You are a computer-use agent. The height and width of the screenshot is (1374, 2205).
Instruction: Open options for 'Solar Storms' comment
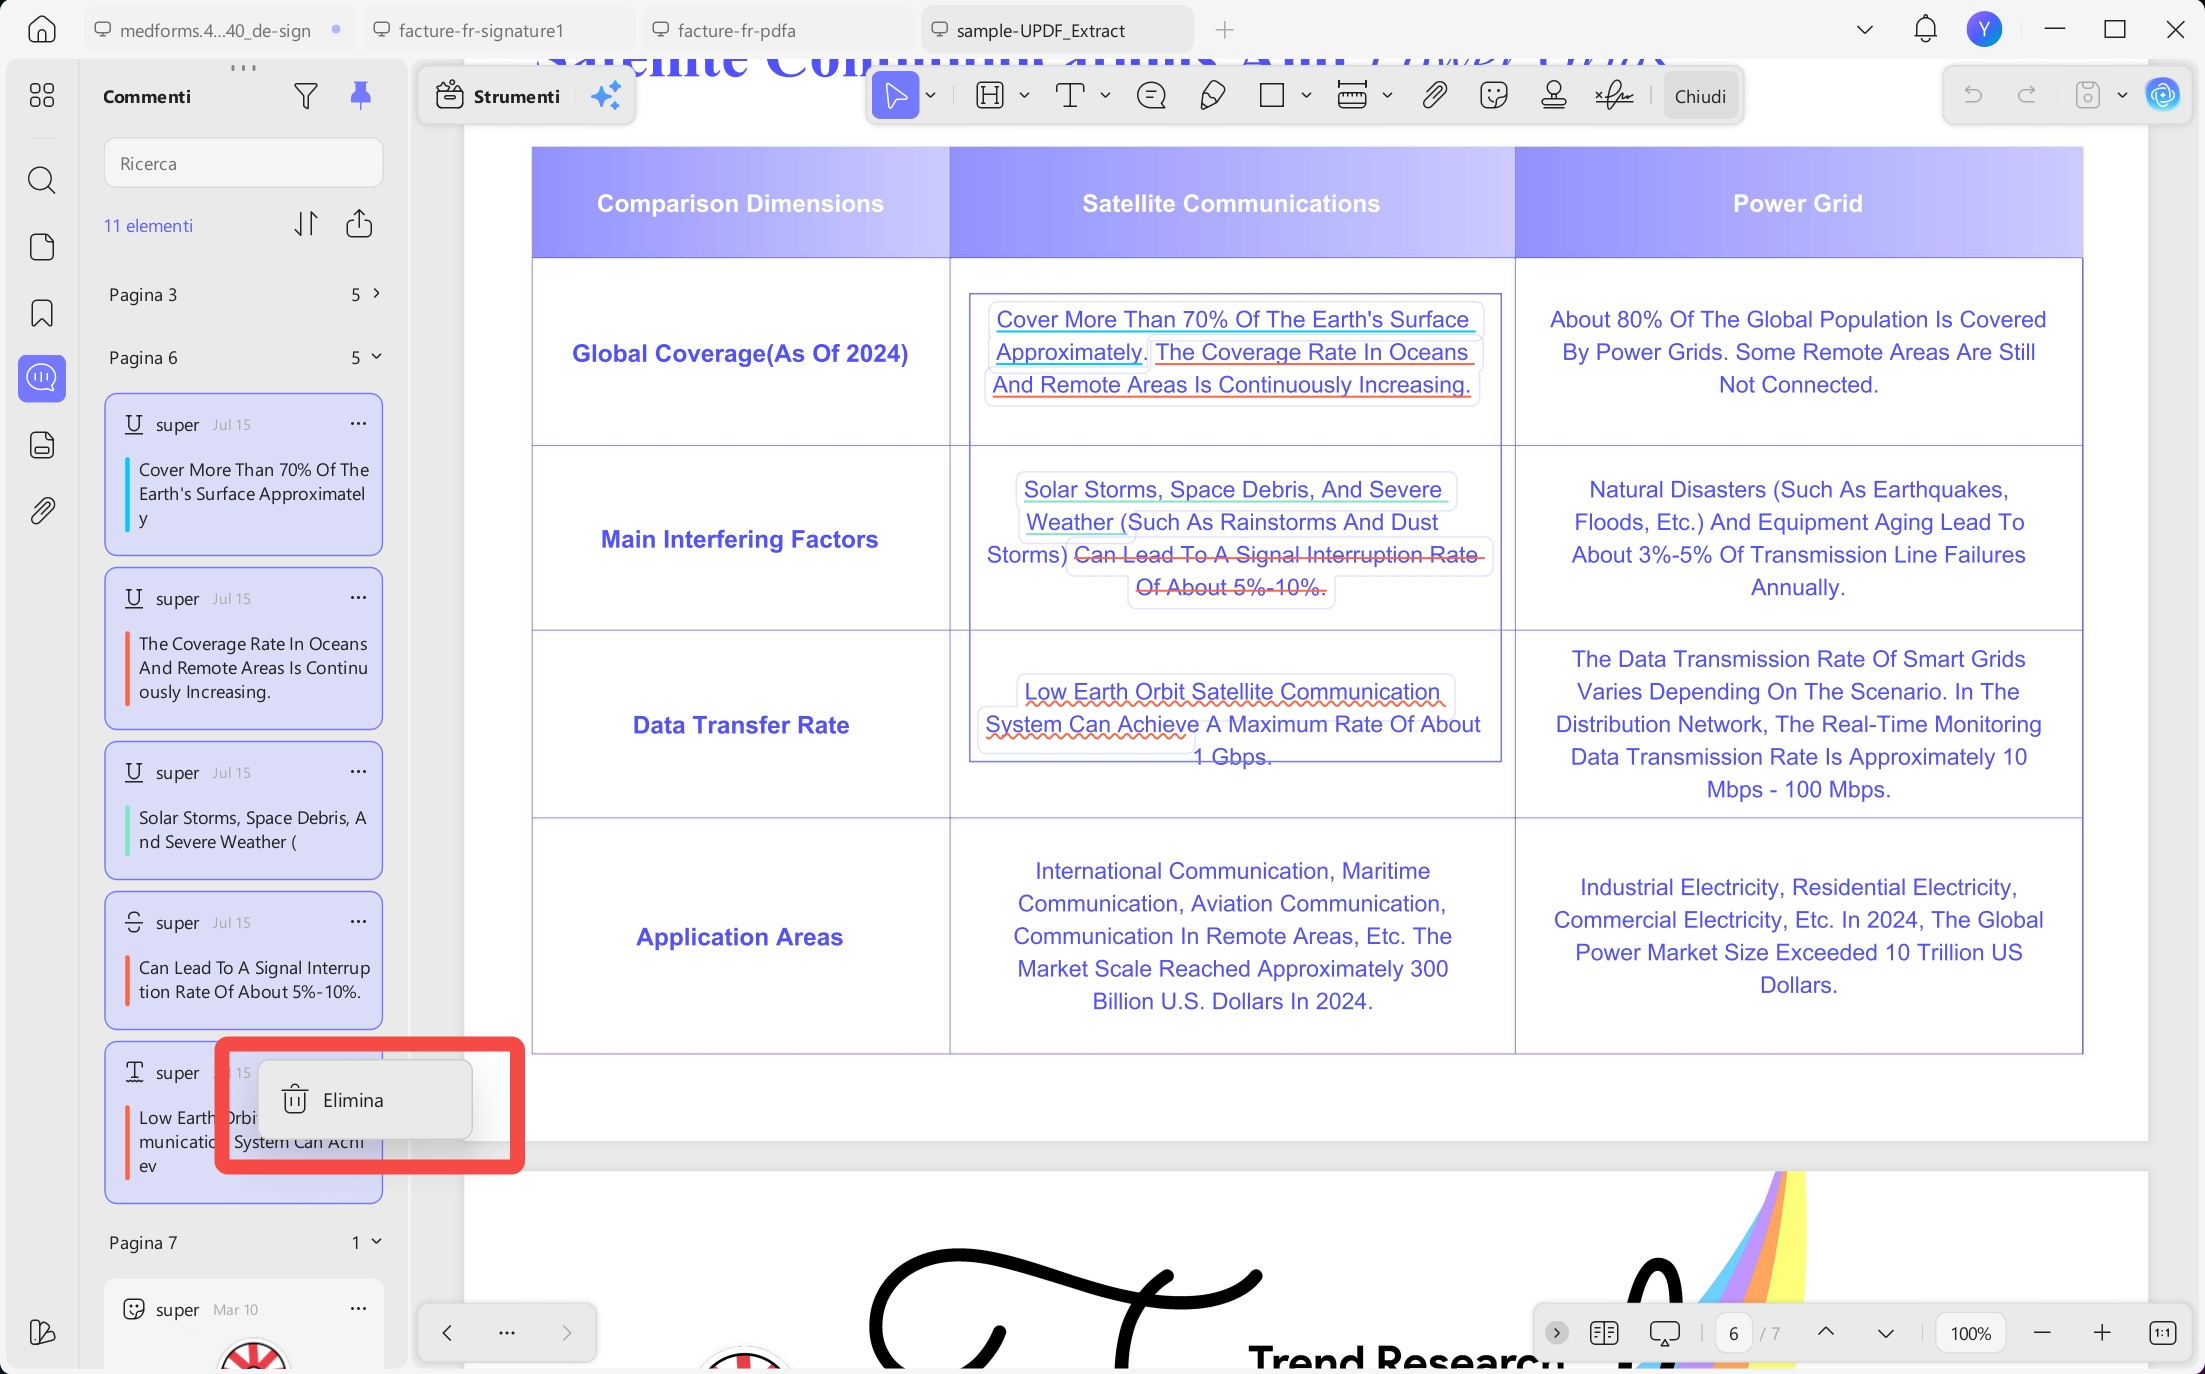coord(358,772)
